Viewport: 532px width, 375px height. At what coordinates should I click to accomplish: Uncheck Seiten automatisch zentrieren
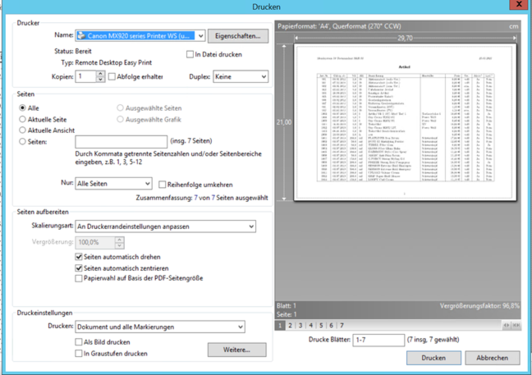(x=79, y=268)
